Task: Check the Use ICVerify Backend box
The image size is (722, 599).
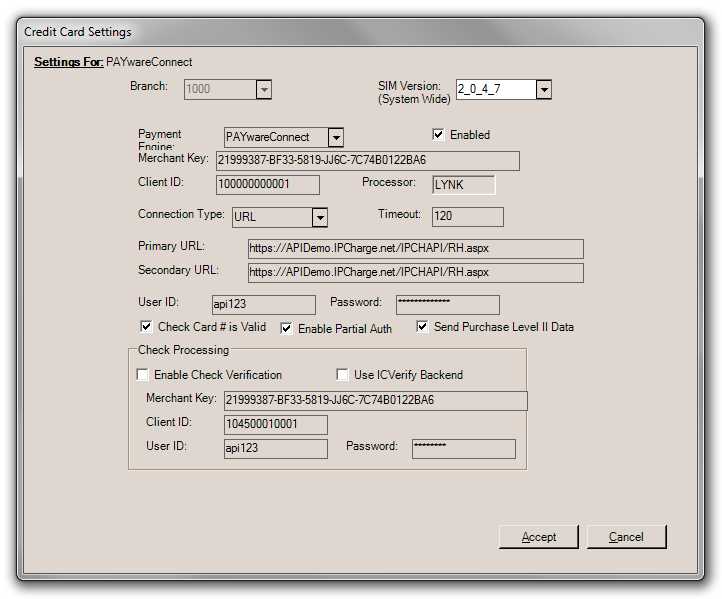Action: click(x=342, y=374)
